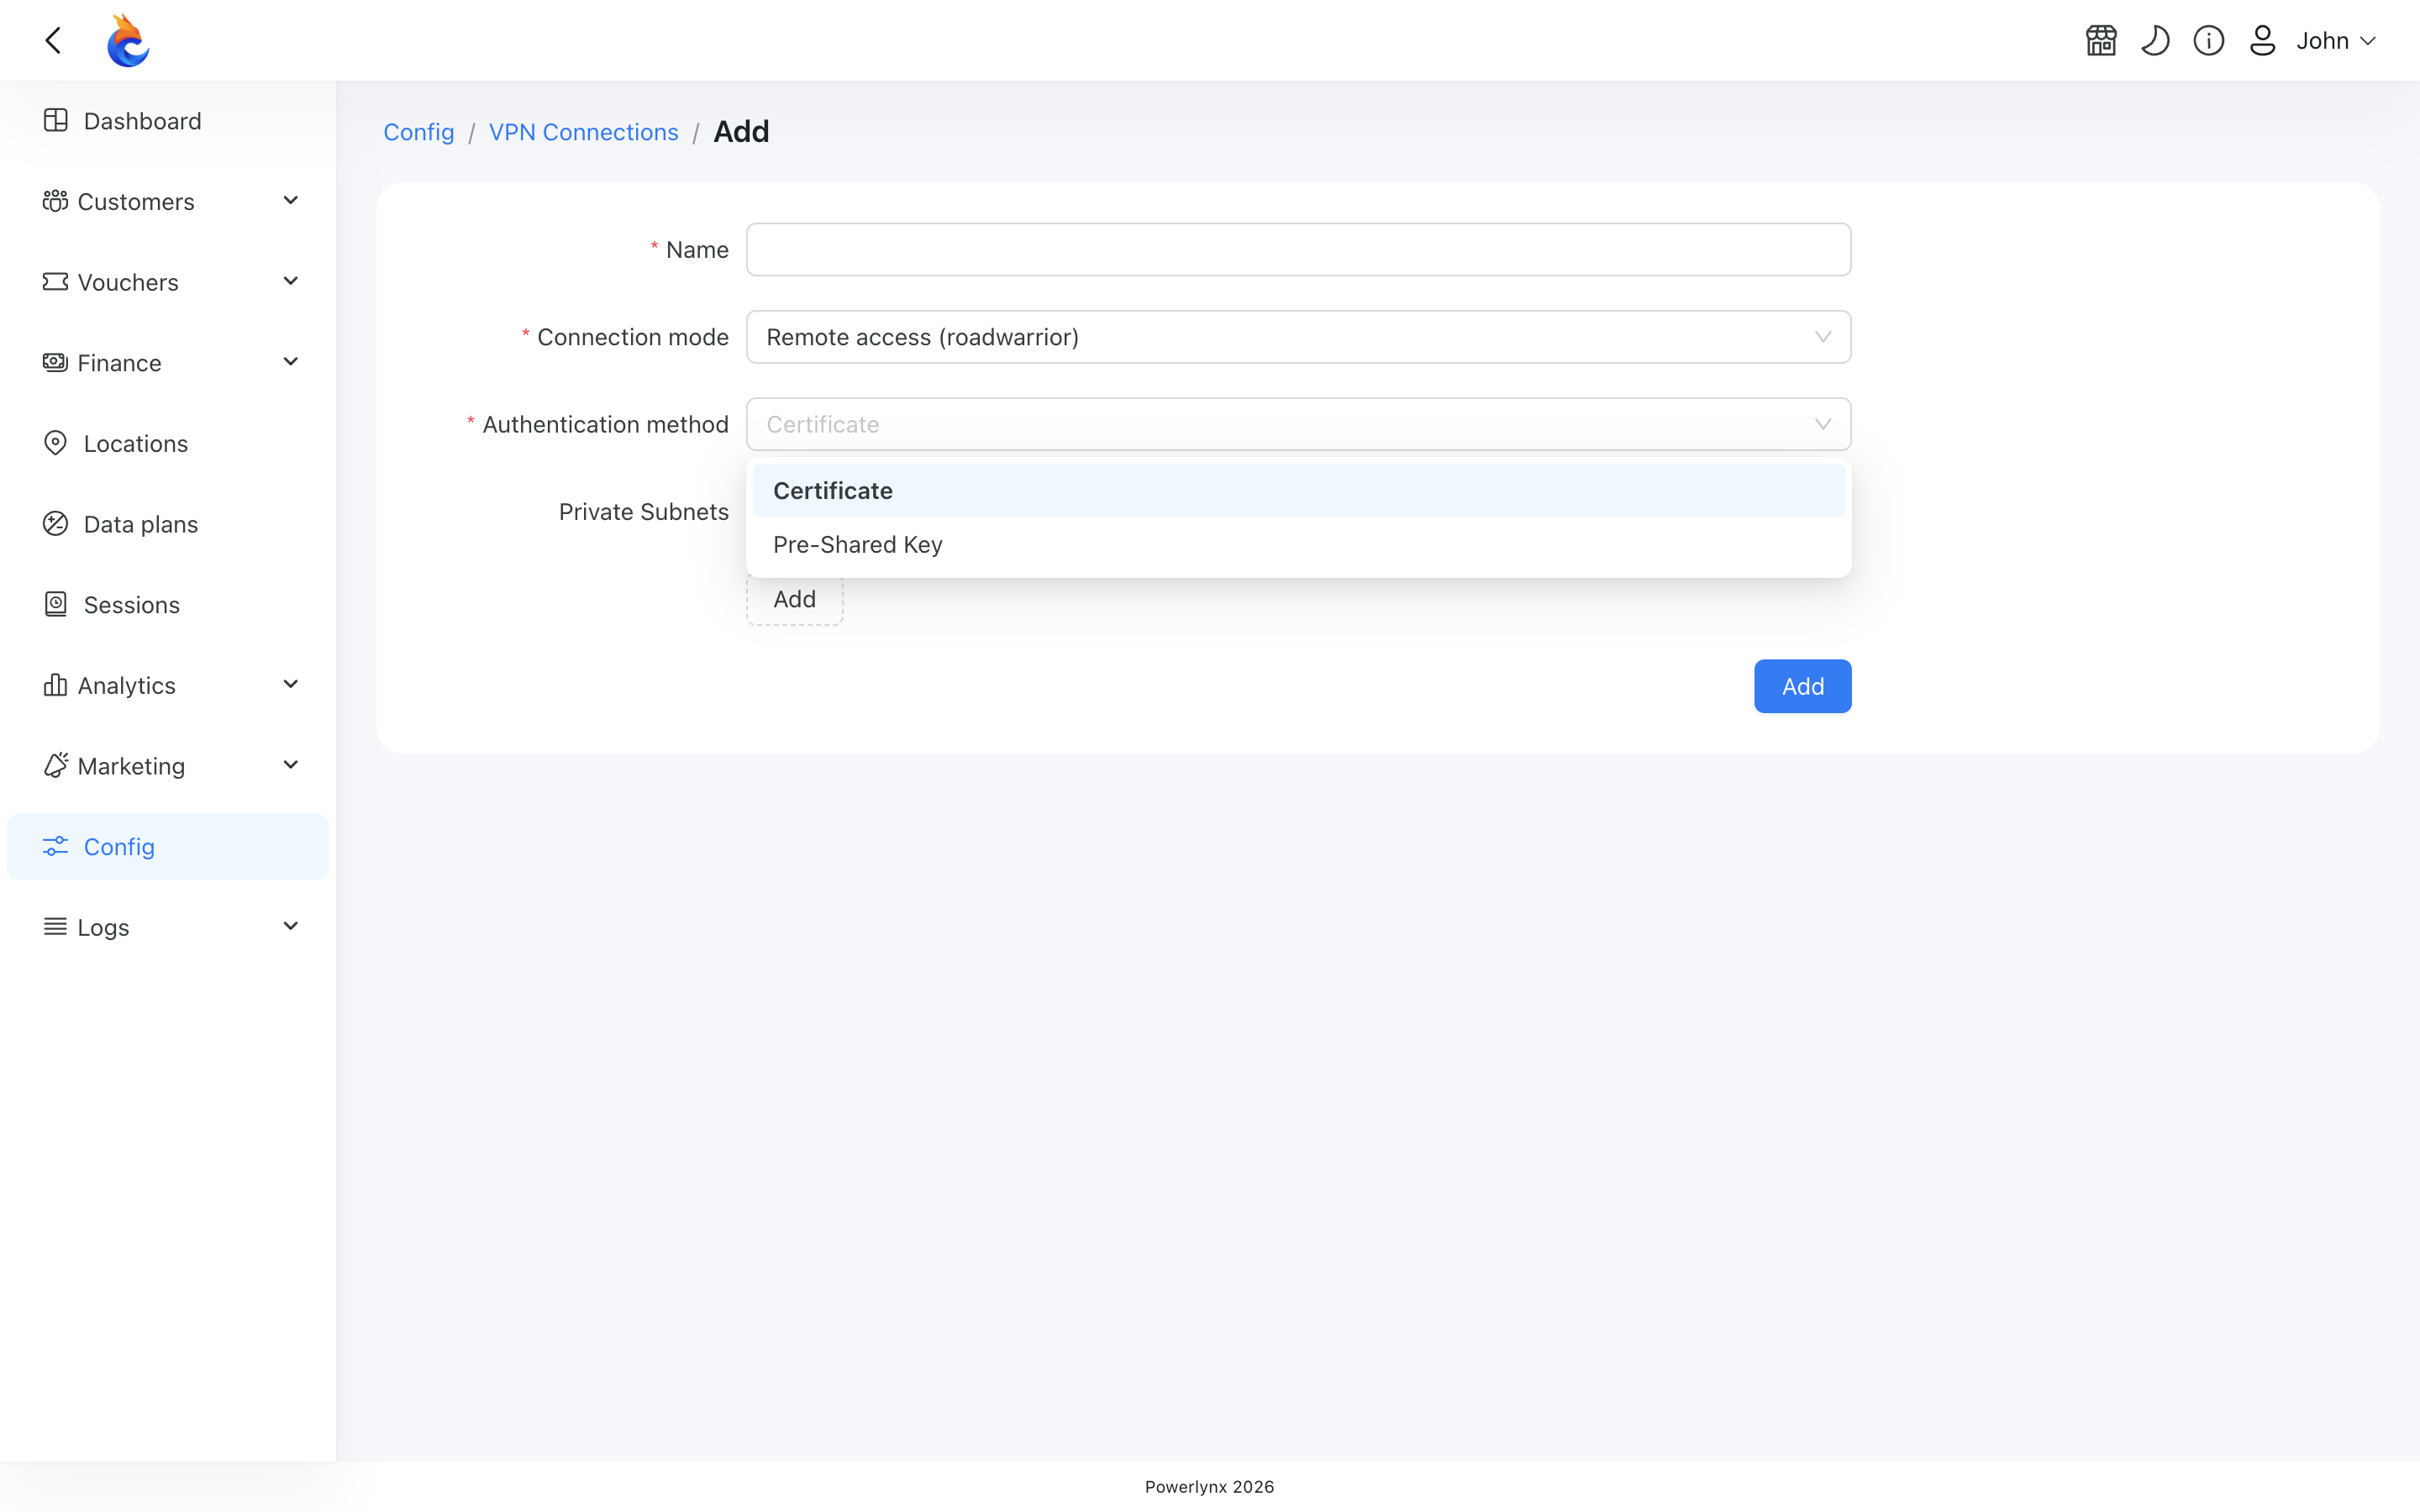The height and width of the screenshot is (1512, 2420).
Task: Click the Config sliders icon
Action: click(56, 846)
